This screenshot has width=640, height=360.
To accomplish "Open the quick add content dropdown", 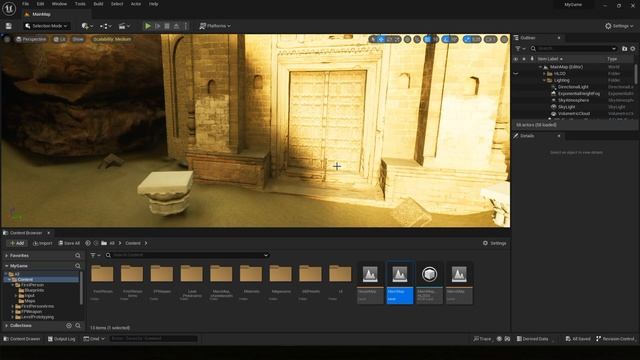I will tap(87, 26).
